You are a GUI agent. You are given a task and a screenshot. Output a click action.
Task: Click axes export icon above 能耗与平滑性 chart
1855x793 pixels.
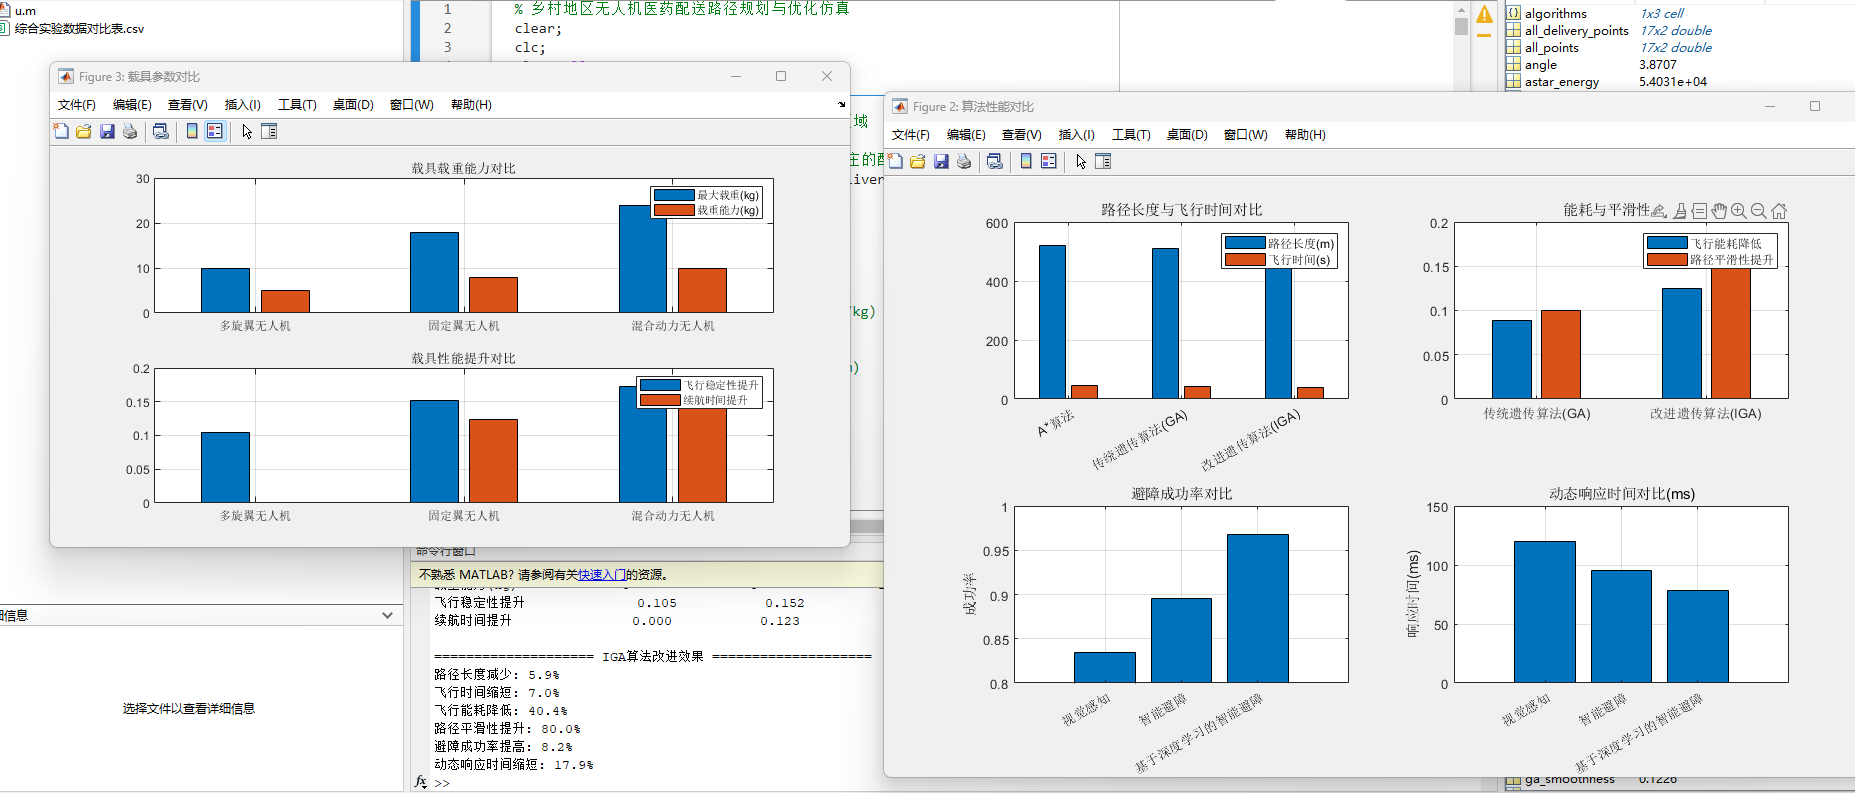(1659, 210)
